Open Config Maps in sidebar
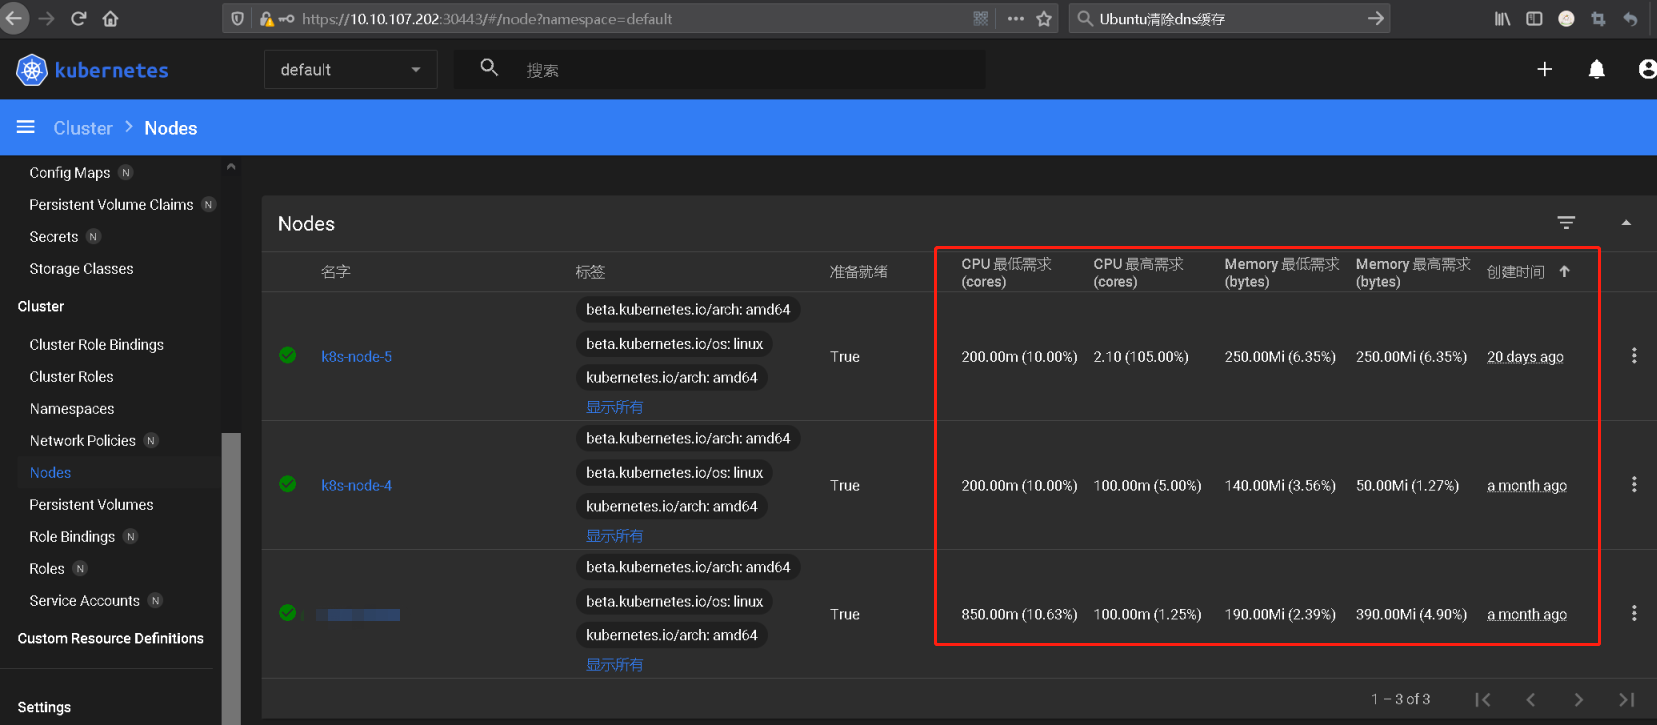The height and width of the screenshot is (725, 1657). coord(70,172)
